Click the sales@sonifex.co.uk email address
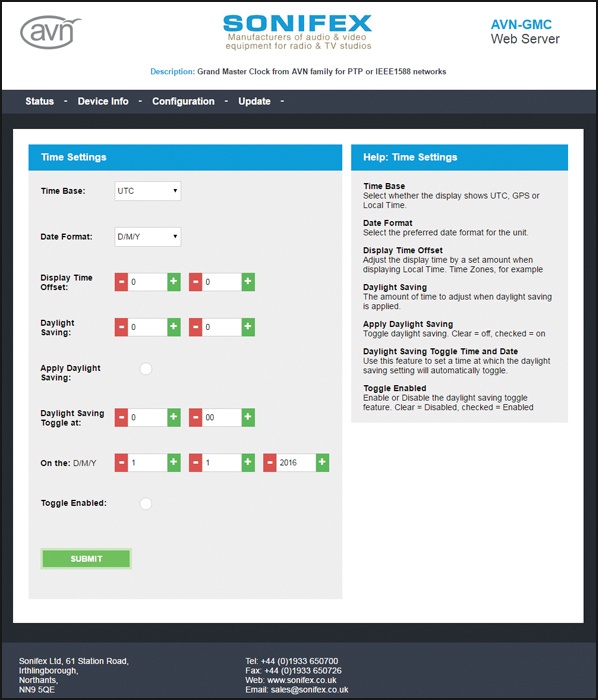This screenshot has height=700, width=598. click(x=309, y=690)
